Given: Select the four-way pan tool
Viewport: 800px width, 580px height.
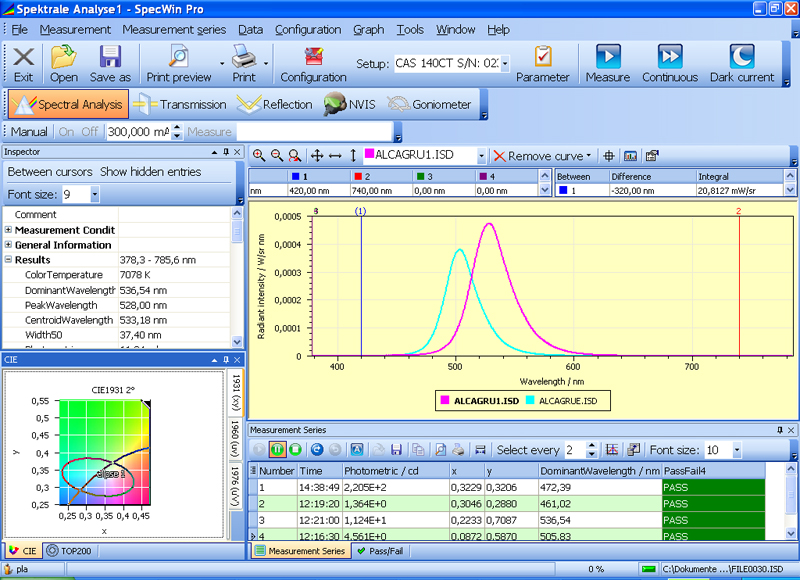Looking at the screenshot, I should pyautogui.click(x=317, y=156).
